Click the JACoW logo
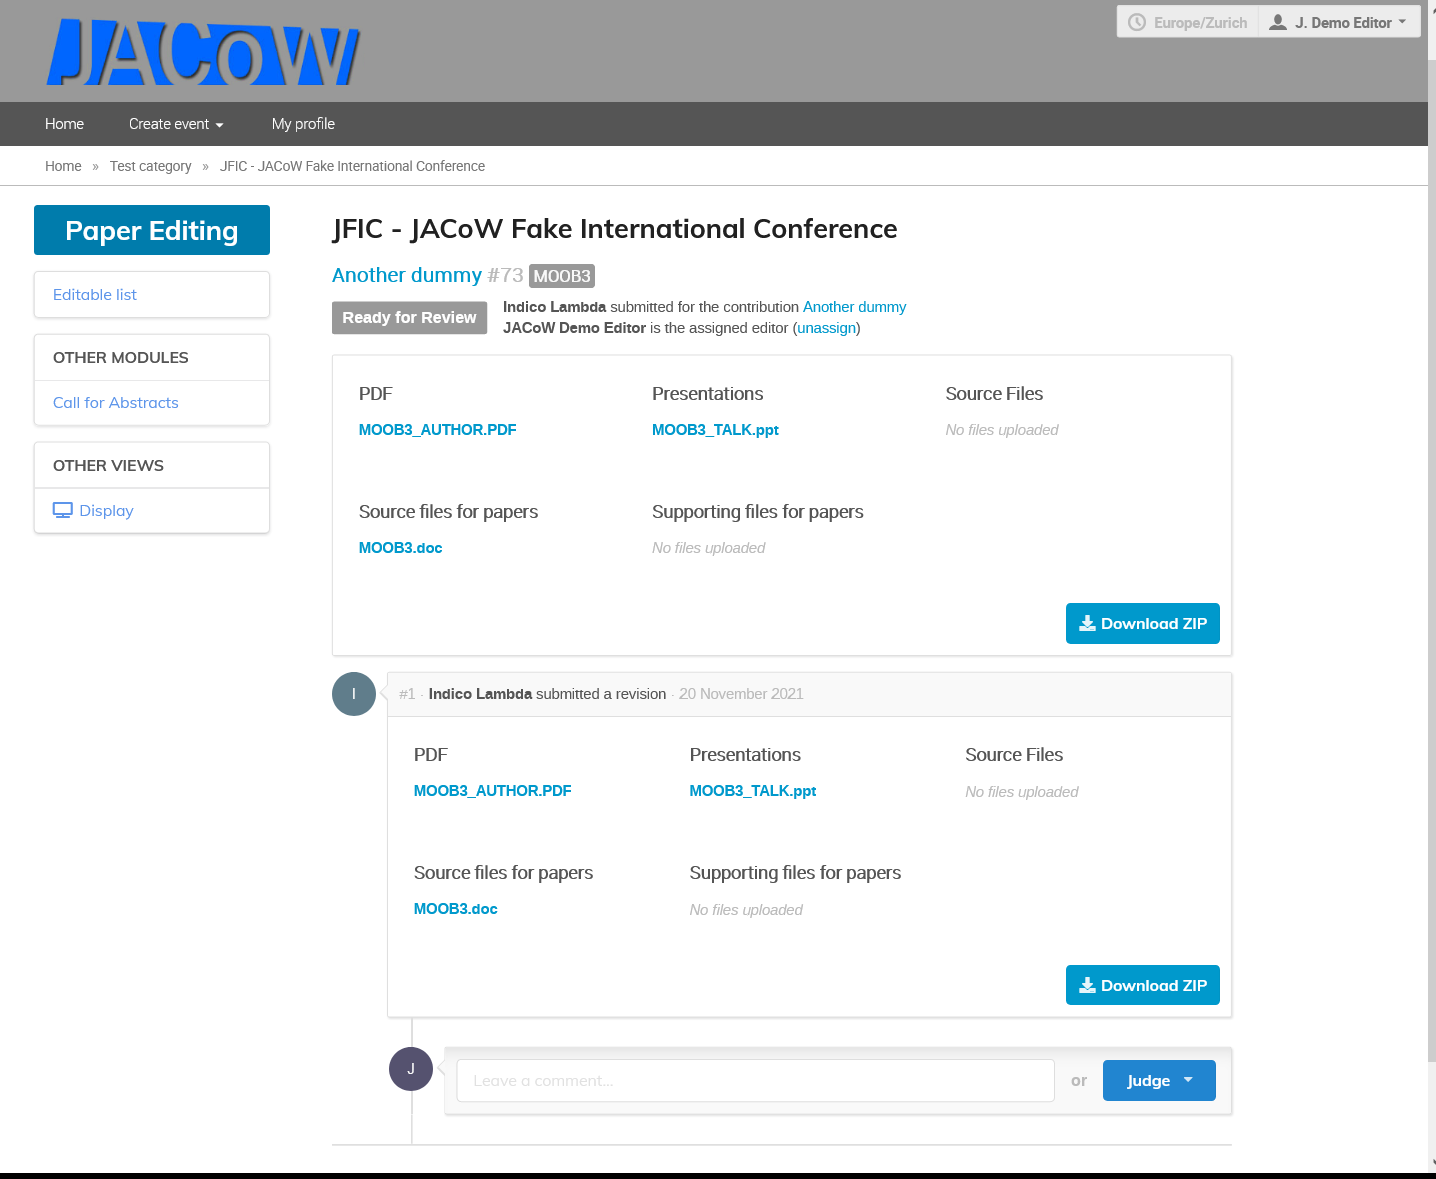This screenshot has width=1436, height=1179. click(x=203, y=52)
